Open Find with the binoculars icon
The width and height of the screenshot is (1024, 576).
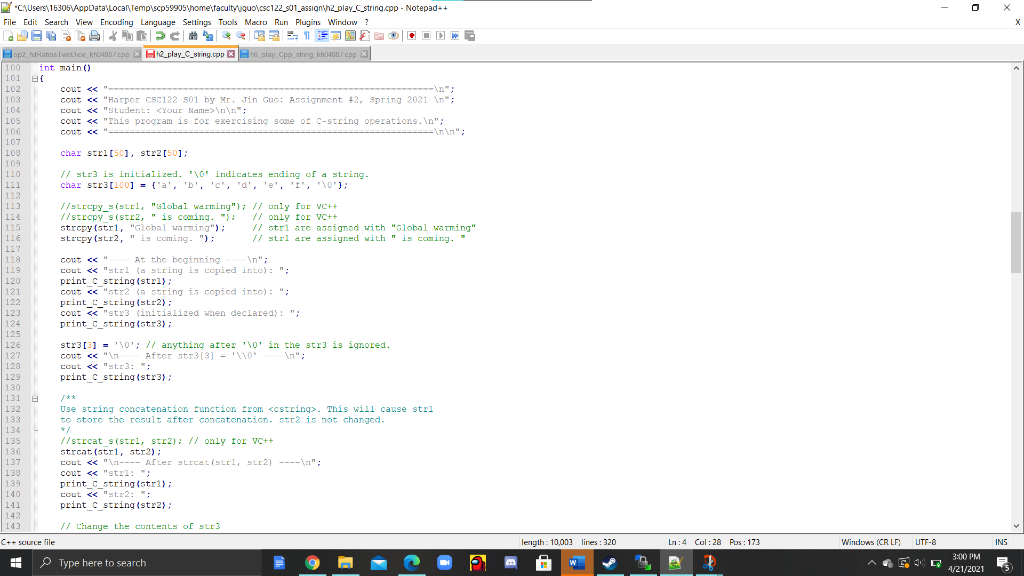click(193, 36)
